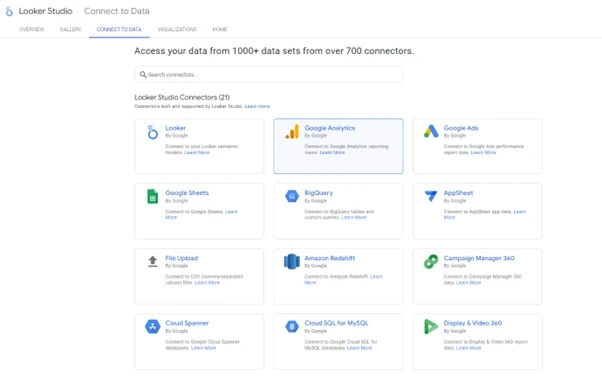The width and height of the screenshot is (602, 378).
Task: Click the Looker Studio title text
Action: 45,11
